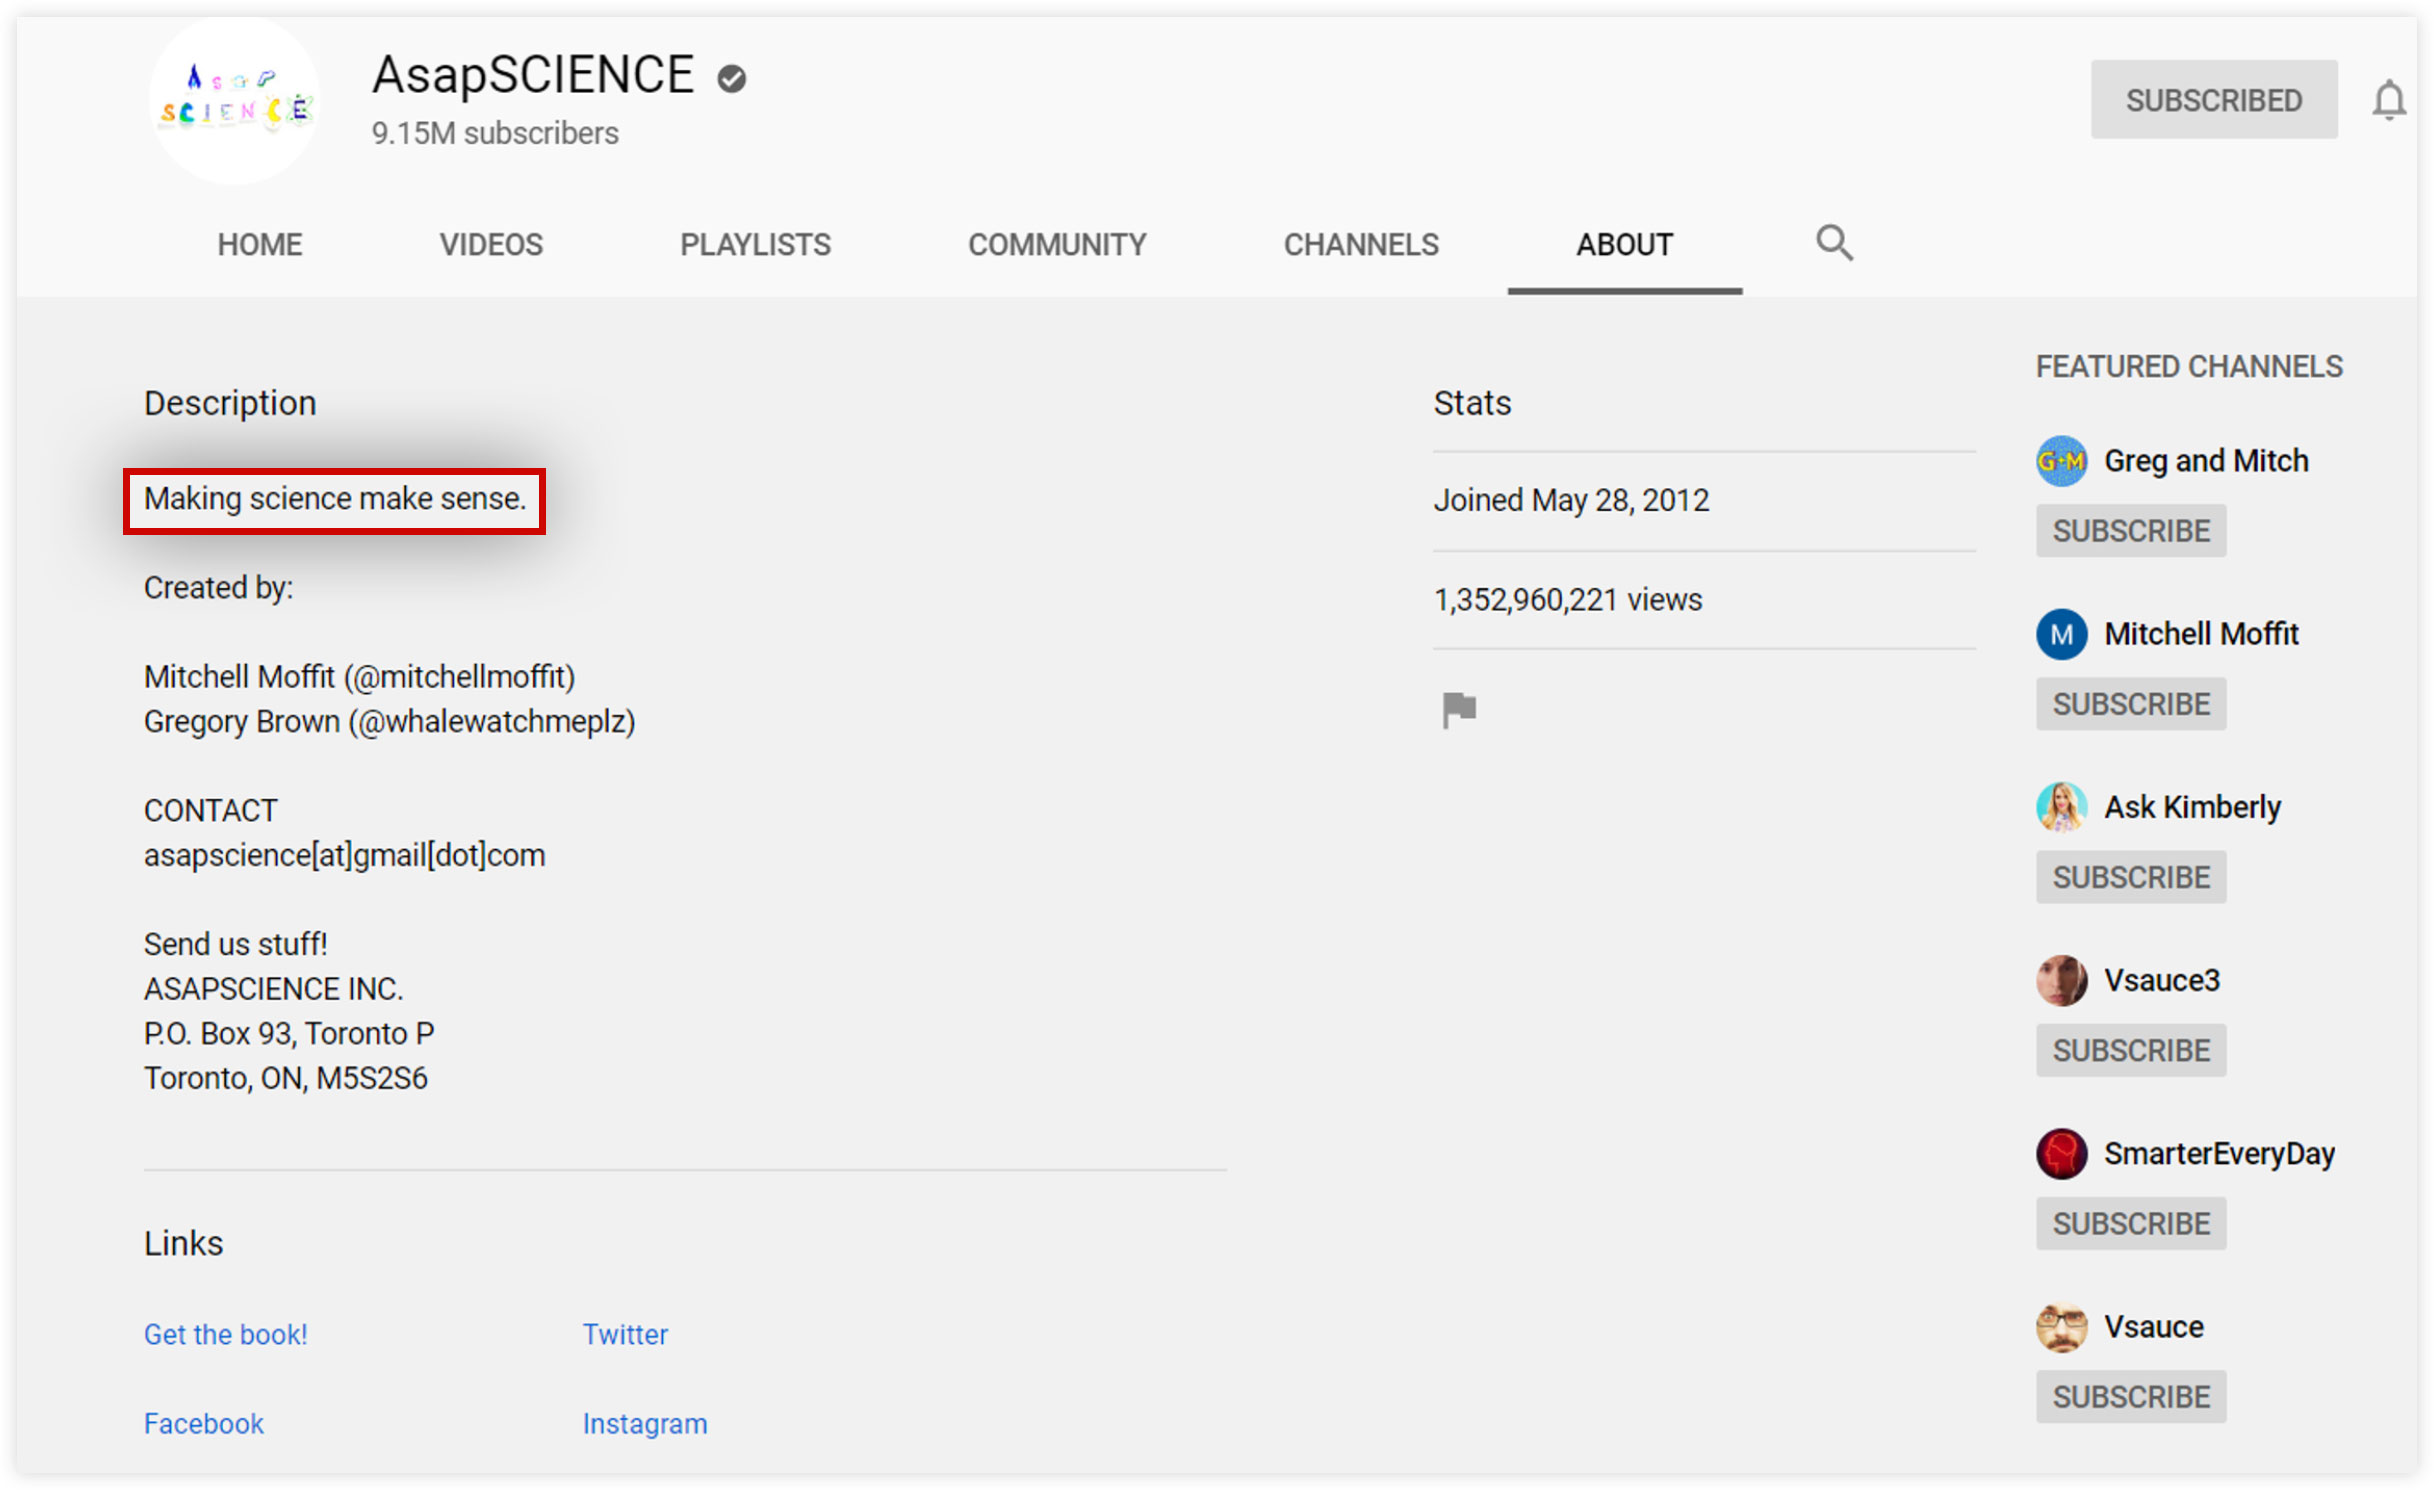Click the 'Created by:' text

click(x=218, y=588)
